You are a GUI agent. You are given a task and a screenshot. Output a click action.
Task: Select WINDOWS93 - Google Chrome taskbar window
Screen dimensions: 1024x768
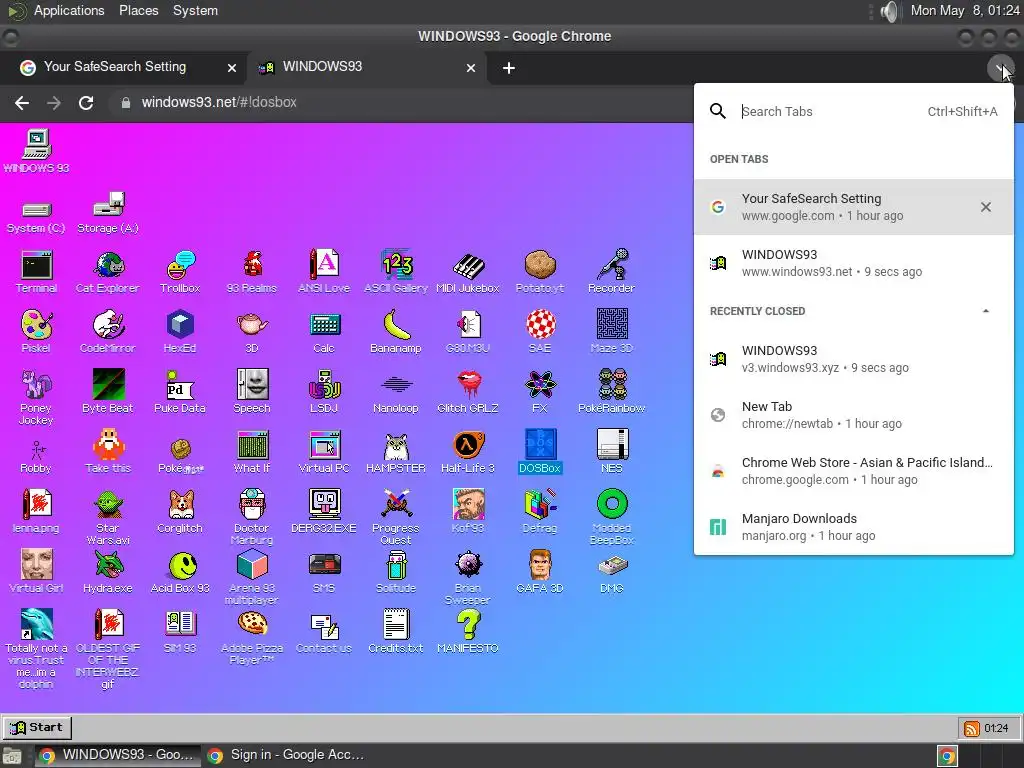point(116,755)
